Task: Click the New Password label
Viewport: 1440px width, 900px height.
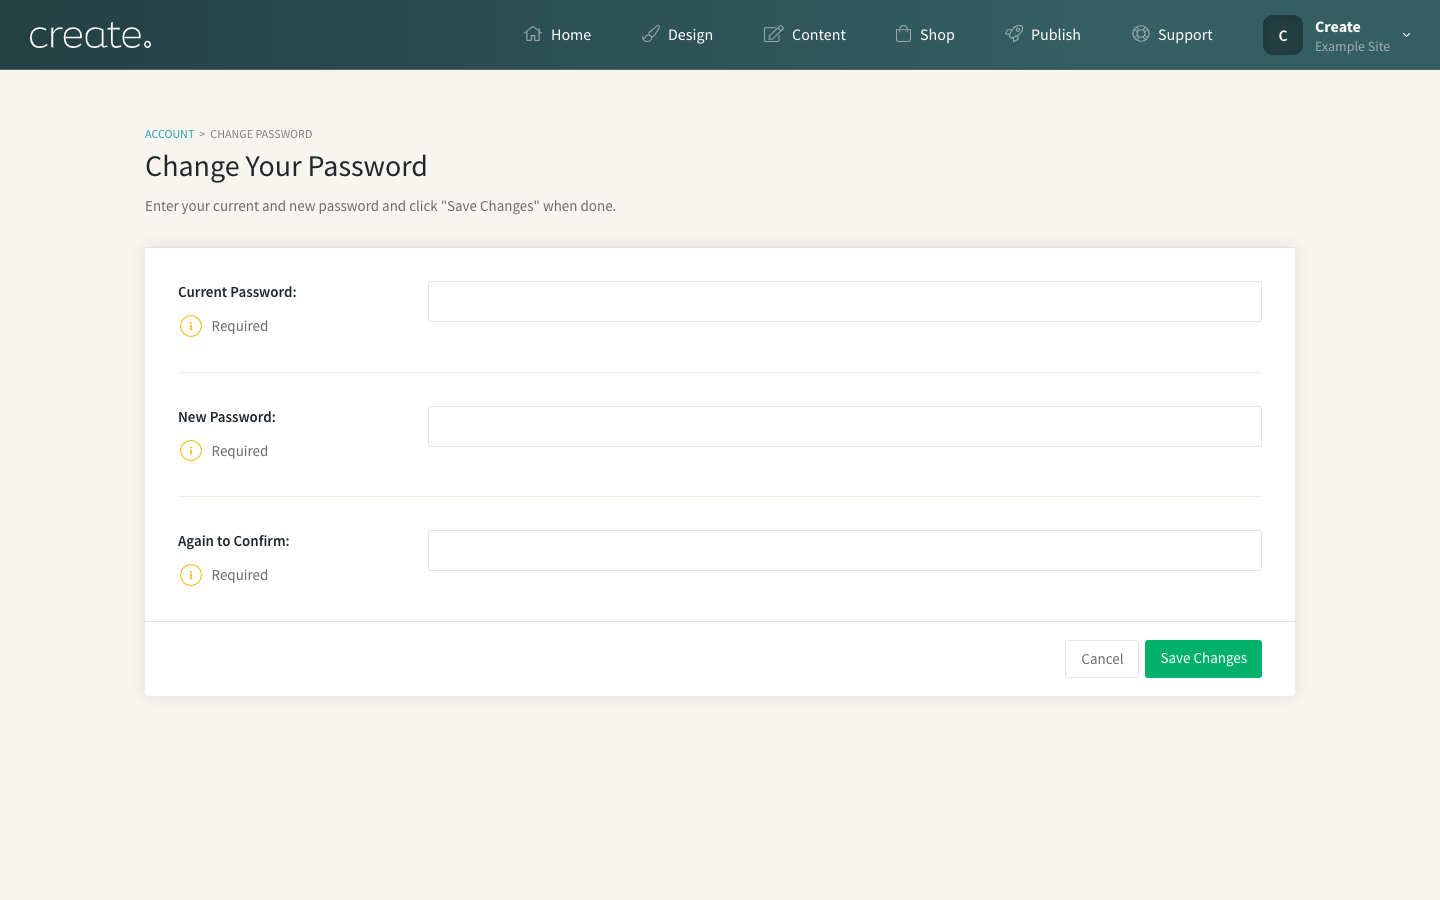Action: click(x=227, y=417)
